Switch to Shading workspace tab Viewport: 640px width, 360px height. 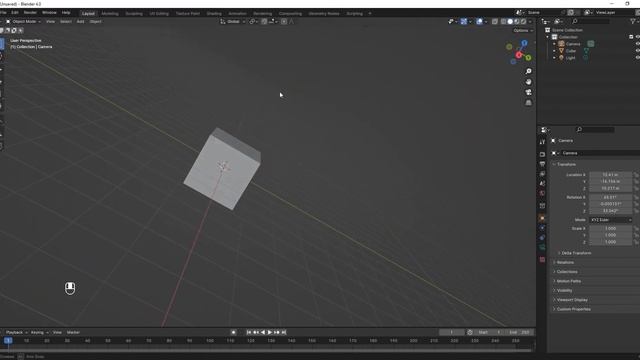[214, 13]
